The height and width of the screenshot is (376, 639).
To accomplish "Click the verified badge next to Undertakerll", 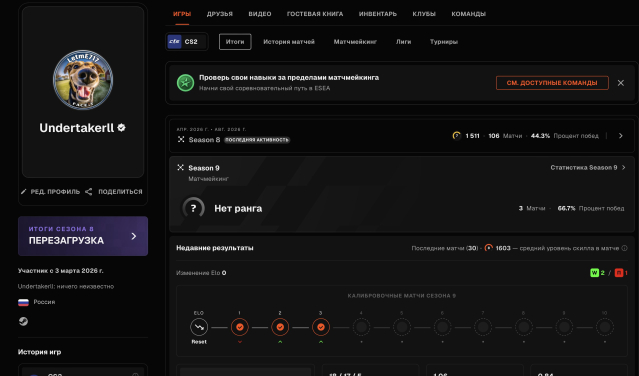I will pos(121,128).
